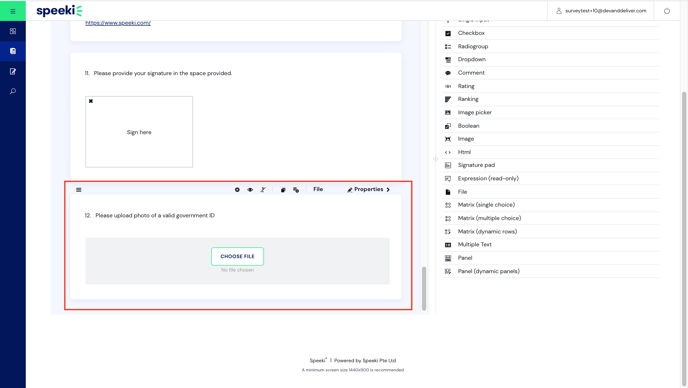Add Matrix (dynamic rows) from toolbox

pos(551,231)
